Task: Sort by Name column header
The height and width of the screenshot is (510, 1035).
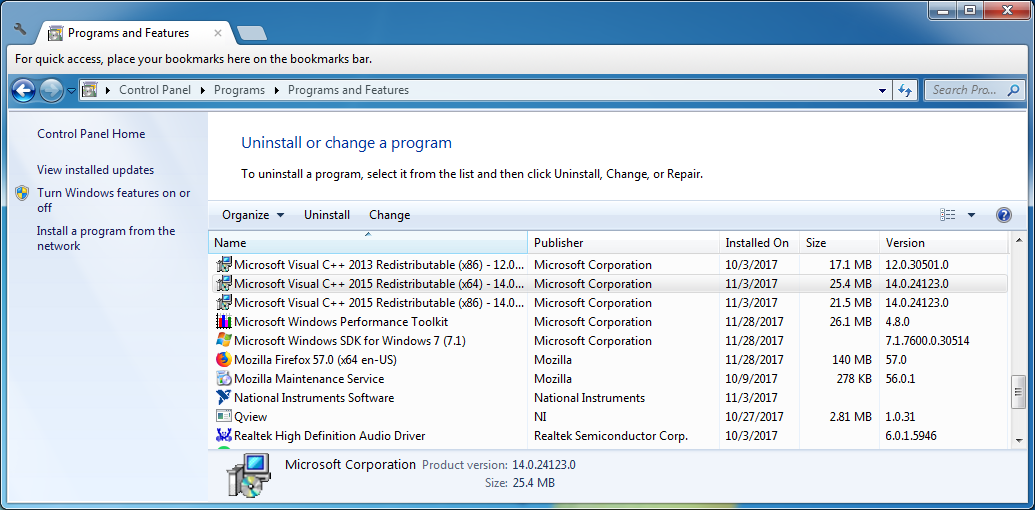Action: 368,243
